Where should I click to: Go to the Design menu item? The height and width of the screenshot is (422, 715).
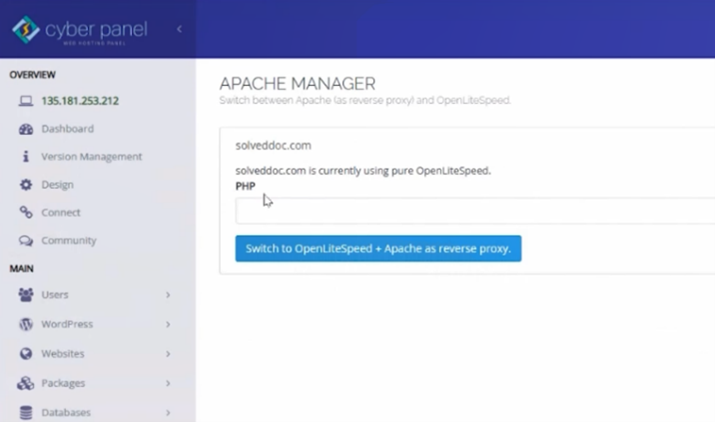57,185
